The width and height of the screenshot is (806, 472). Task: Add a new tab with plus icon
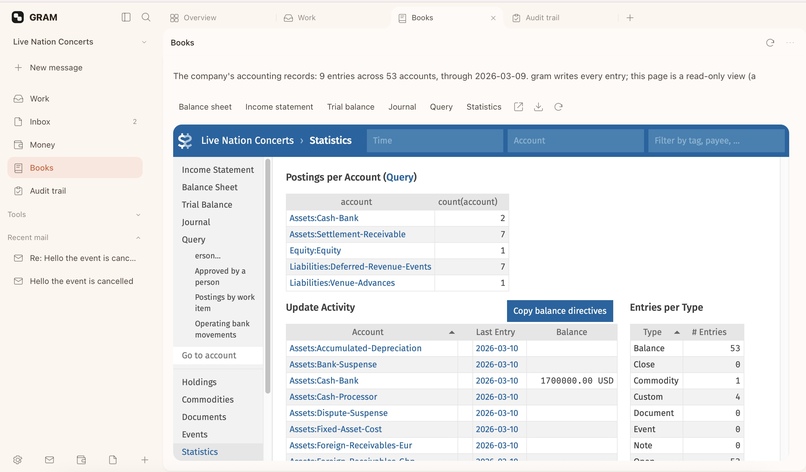tap(630, 17)
